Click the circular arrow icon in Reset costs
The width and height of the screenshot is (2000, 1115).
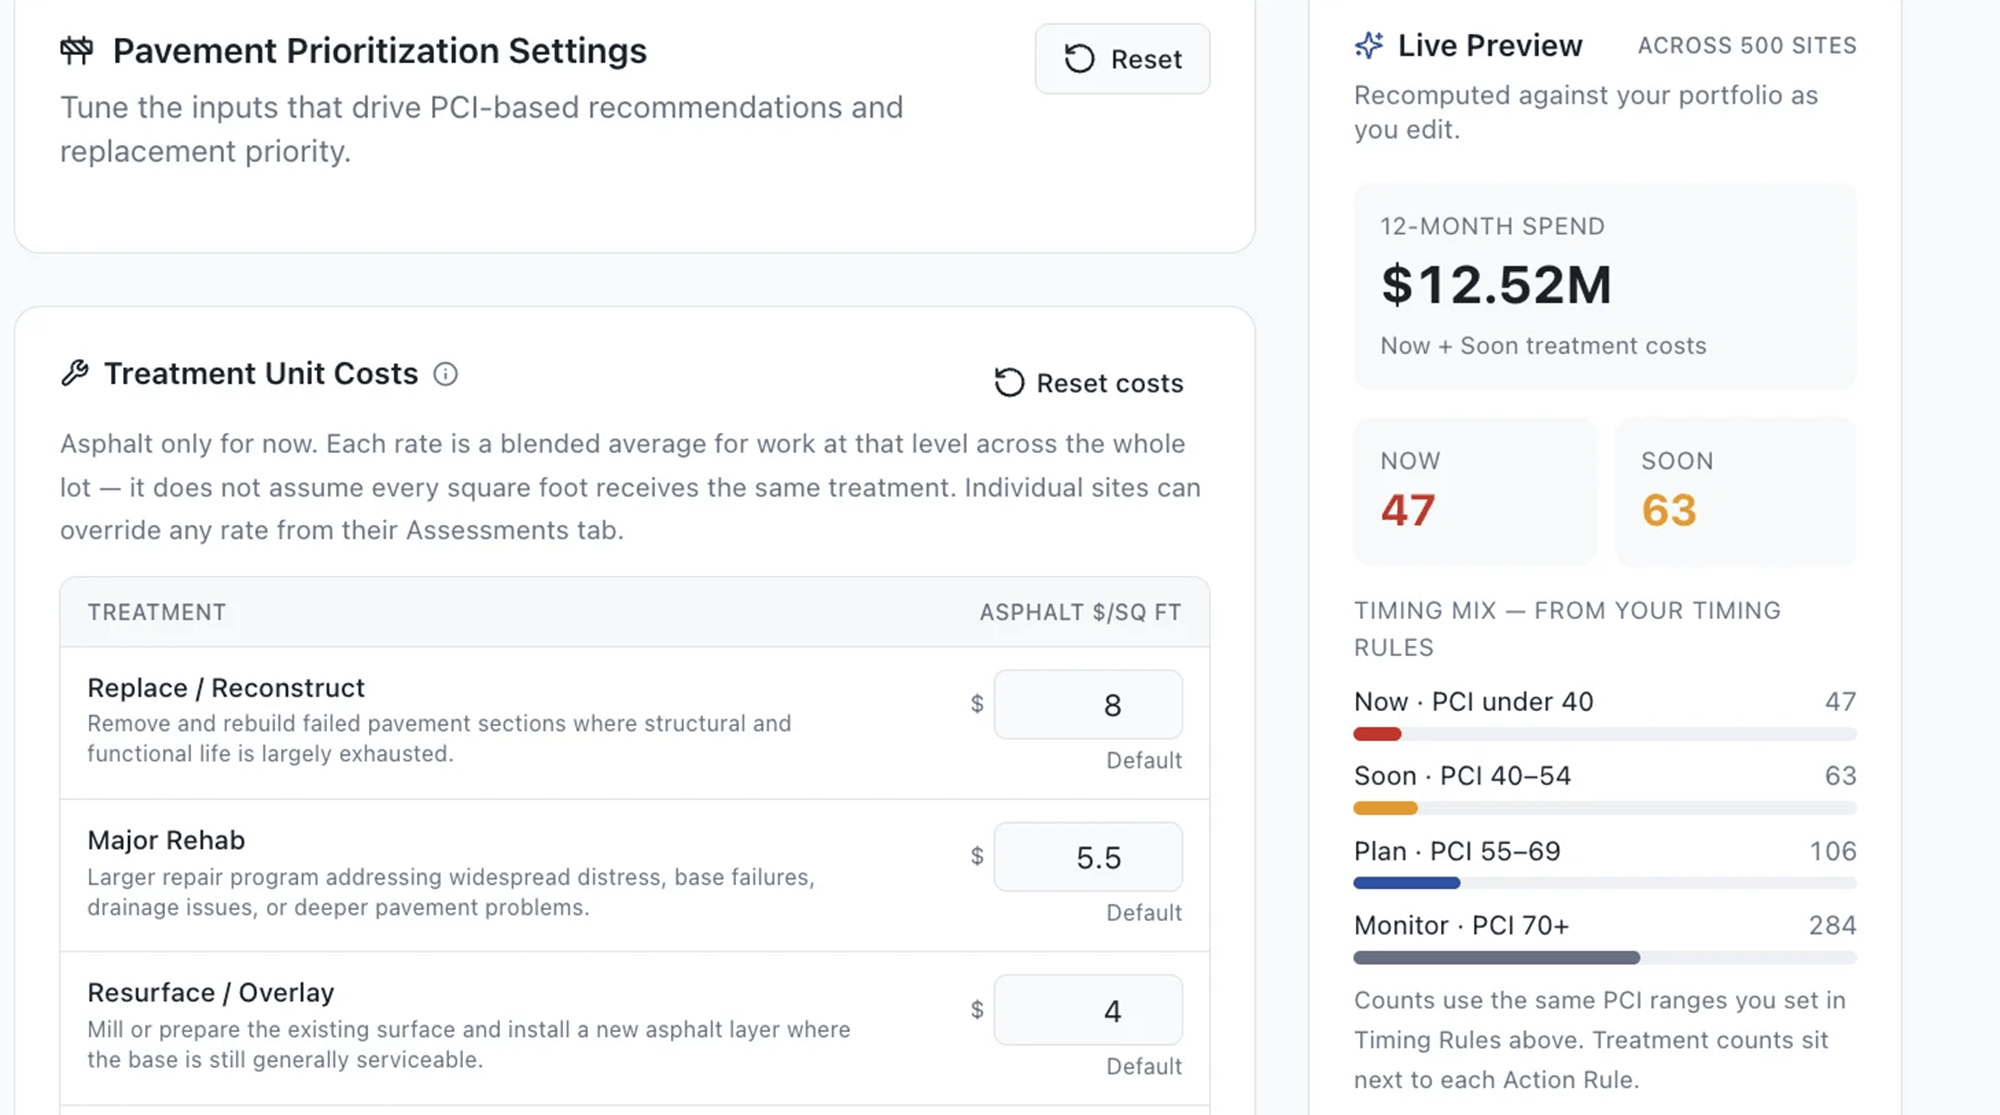pos(1009,383)
